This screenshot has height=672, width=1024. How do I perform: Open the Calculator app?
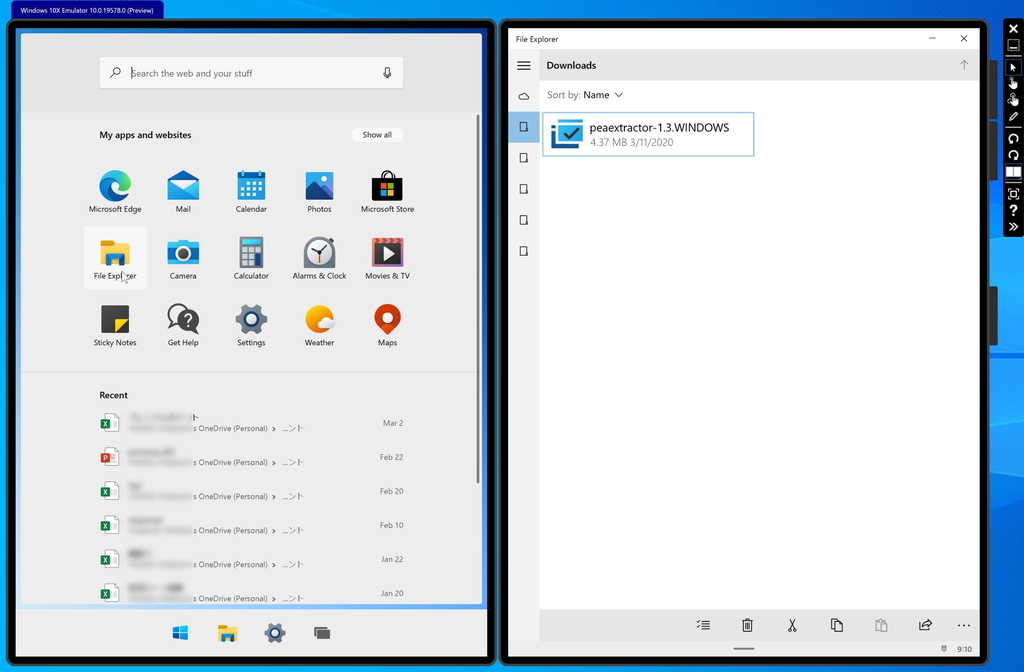click(251, 258)
